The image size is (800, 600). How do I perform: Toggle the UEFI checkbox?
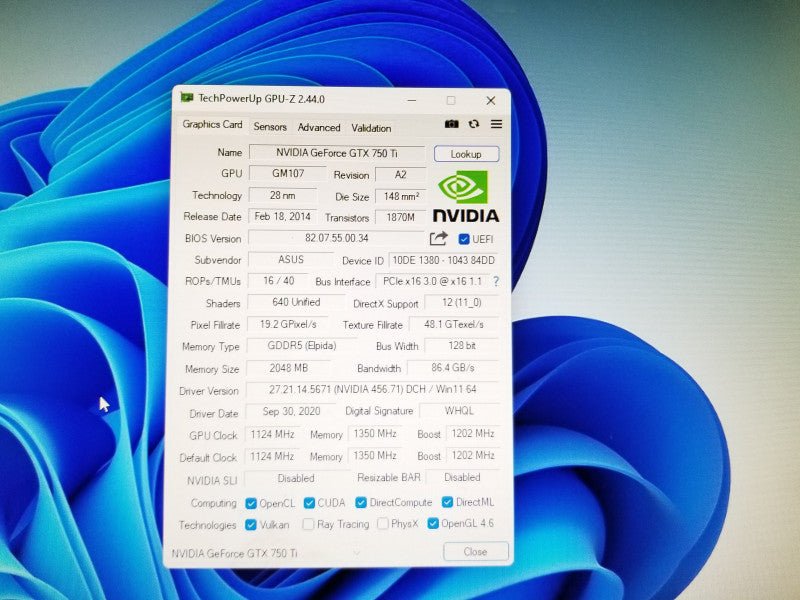[464, 239]
